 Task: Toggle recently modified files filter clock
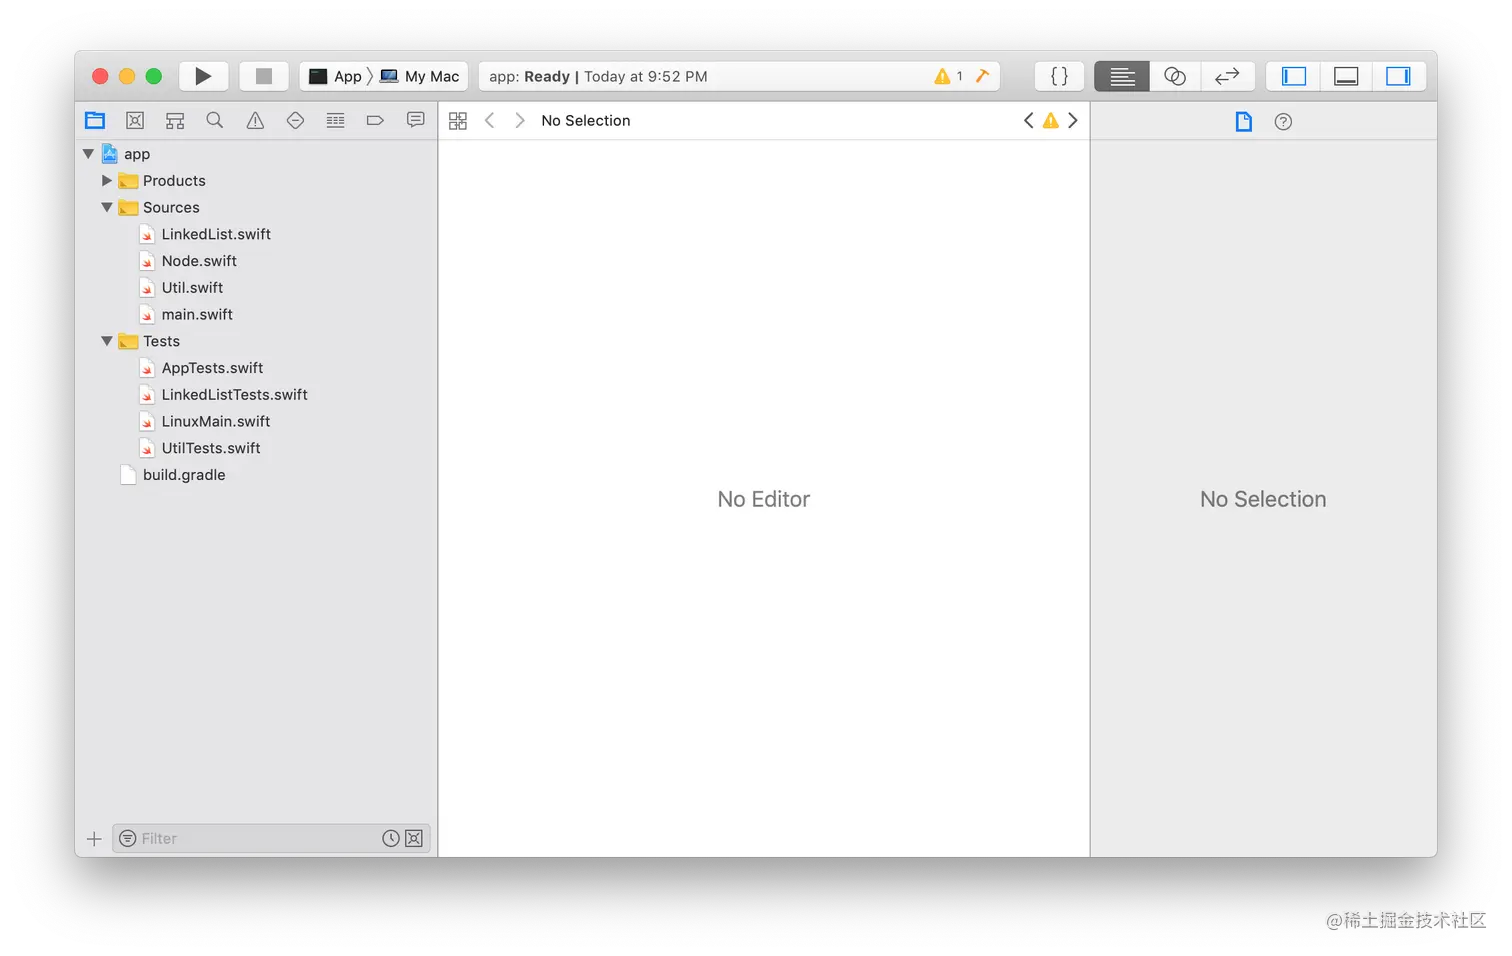391,839
